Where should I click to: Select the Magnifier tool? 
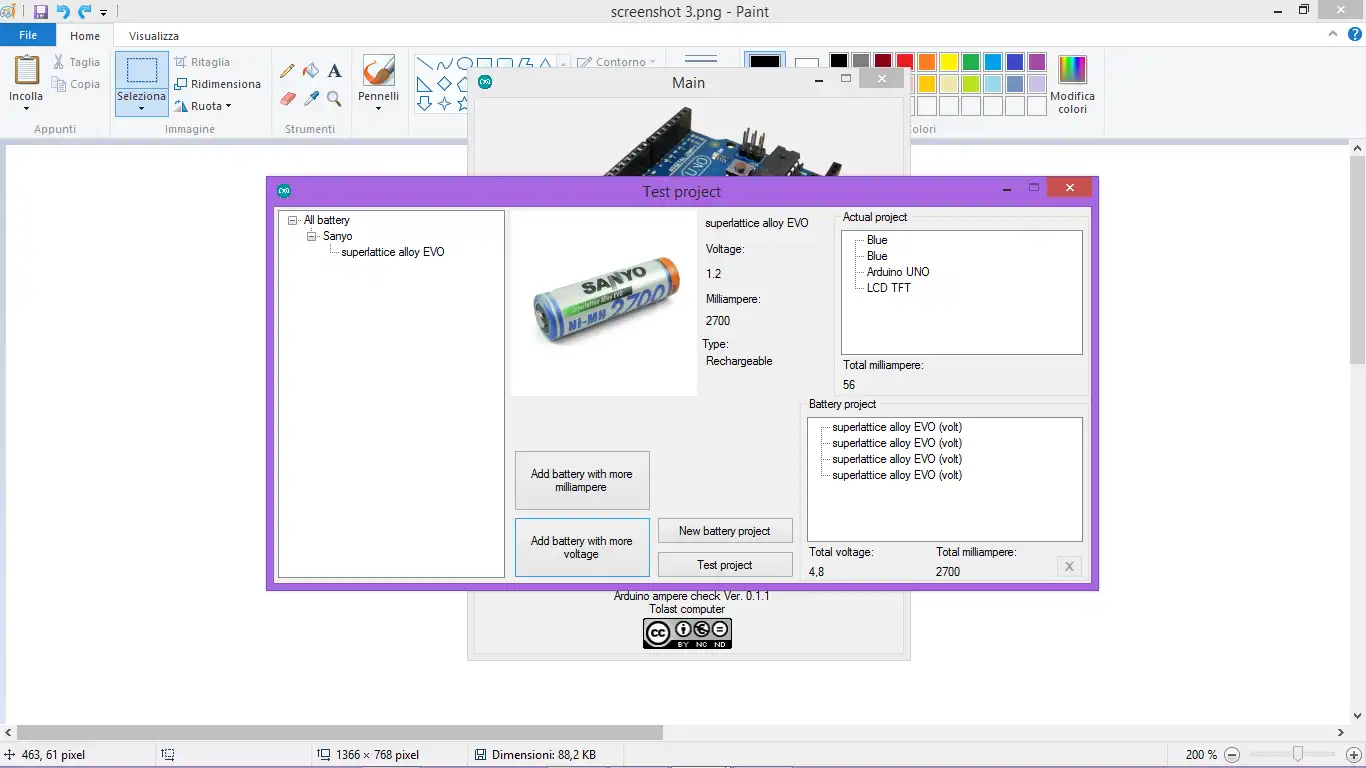334,99
